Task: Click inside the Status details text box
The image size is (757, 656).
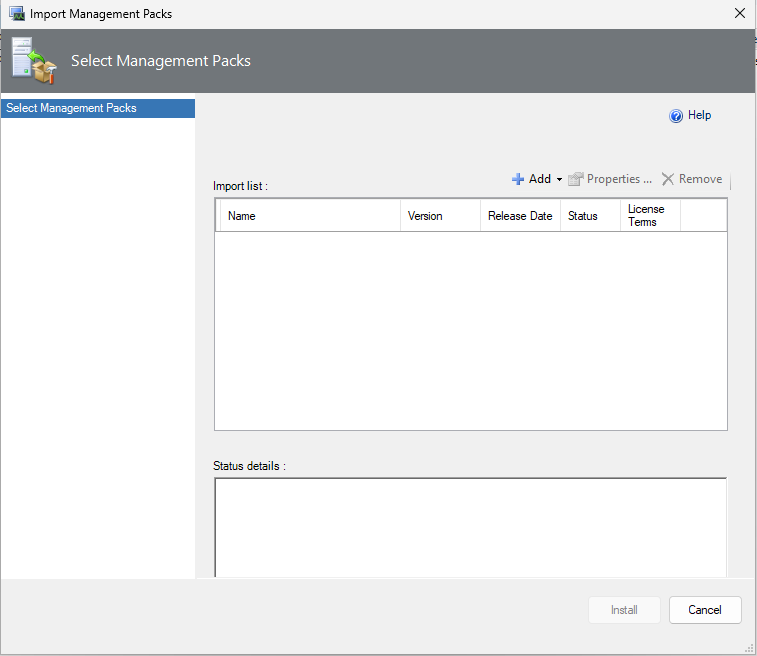Action: click(x=471, y=528)
